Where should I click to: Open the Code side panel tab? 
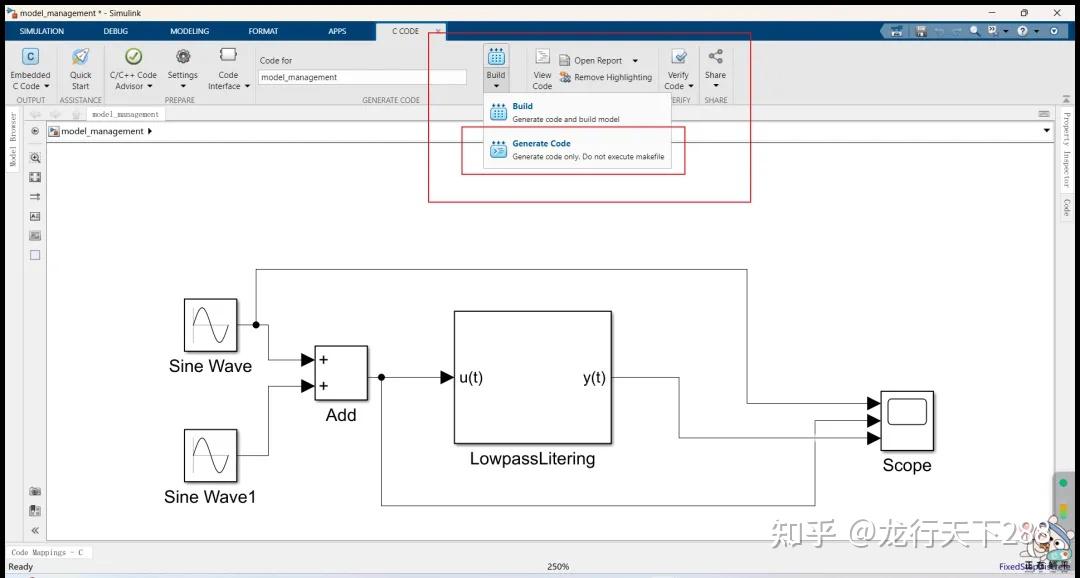1066,207
